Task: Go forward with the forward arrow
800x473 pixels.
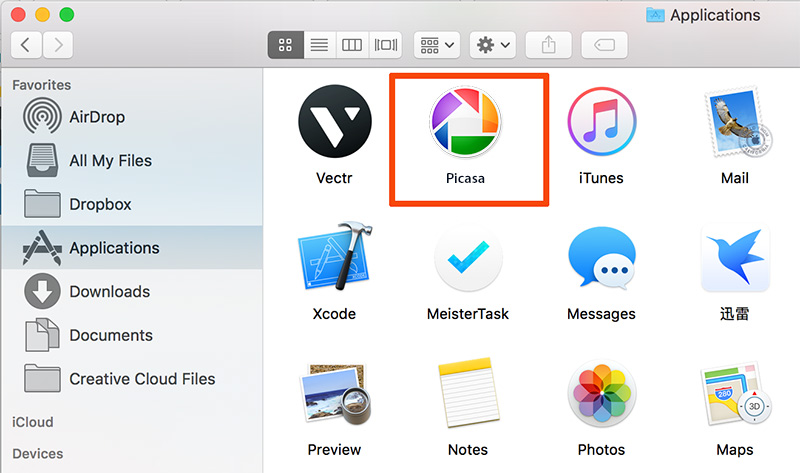Action: tap(58, 45)
